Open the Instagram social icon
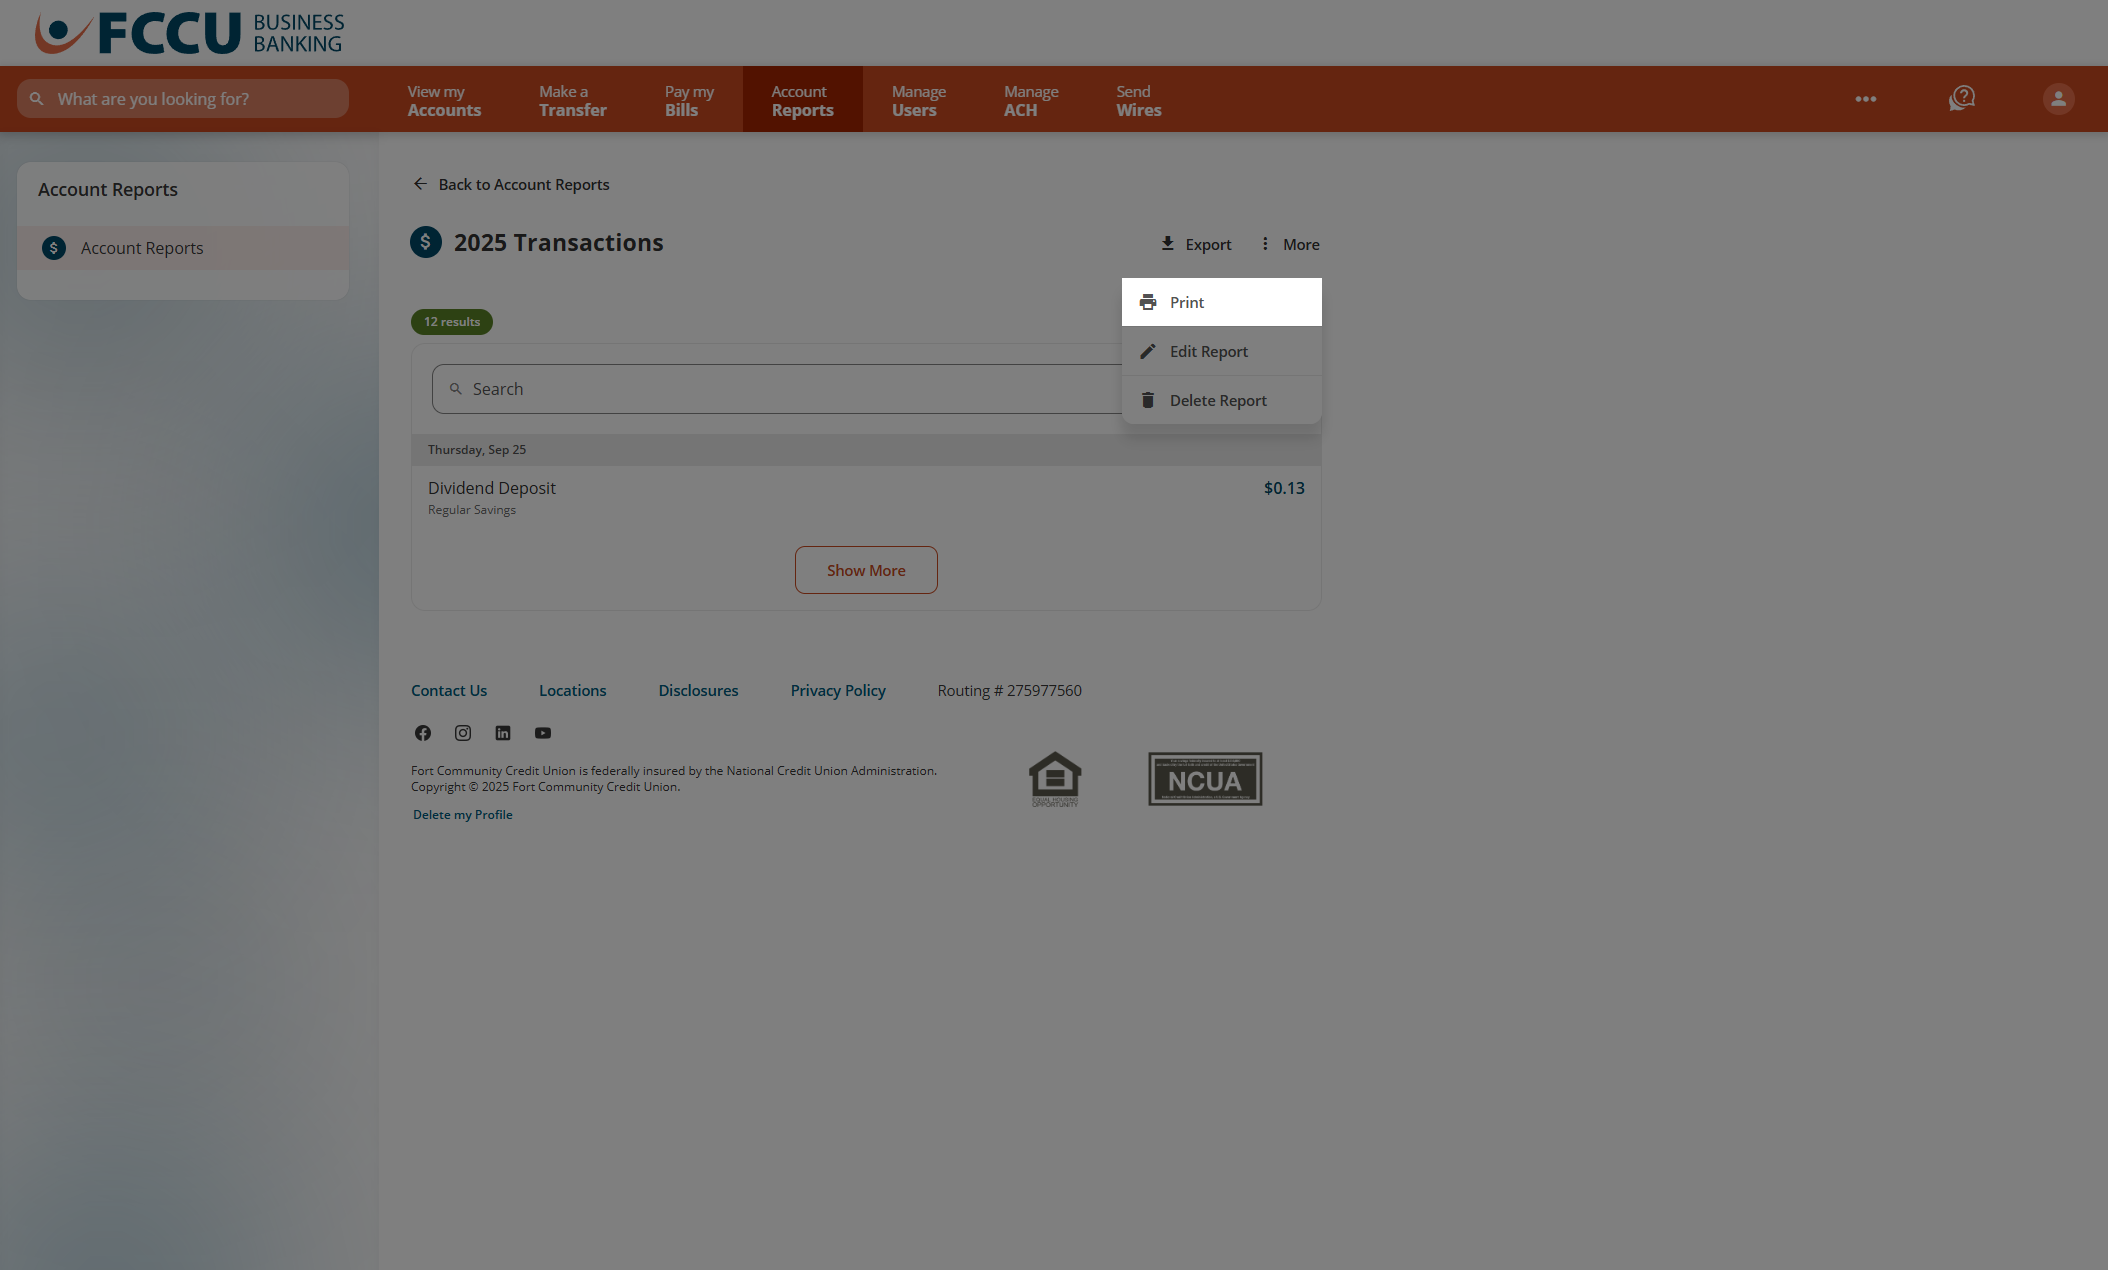 (462, 733)
